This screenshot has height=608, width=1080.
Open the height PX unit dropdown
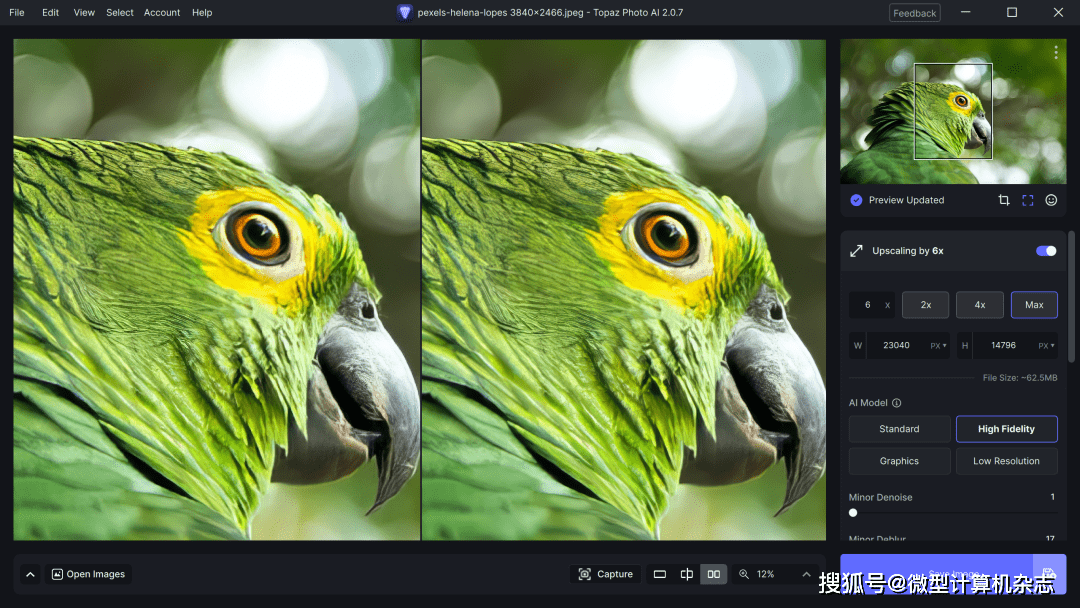coord(1046,346)
